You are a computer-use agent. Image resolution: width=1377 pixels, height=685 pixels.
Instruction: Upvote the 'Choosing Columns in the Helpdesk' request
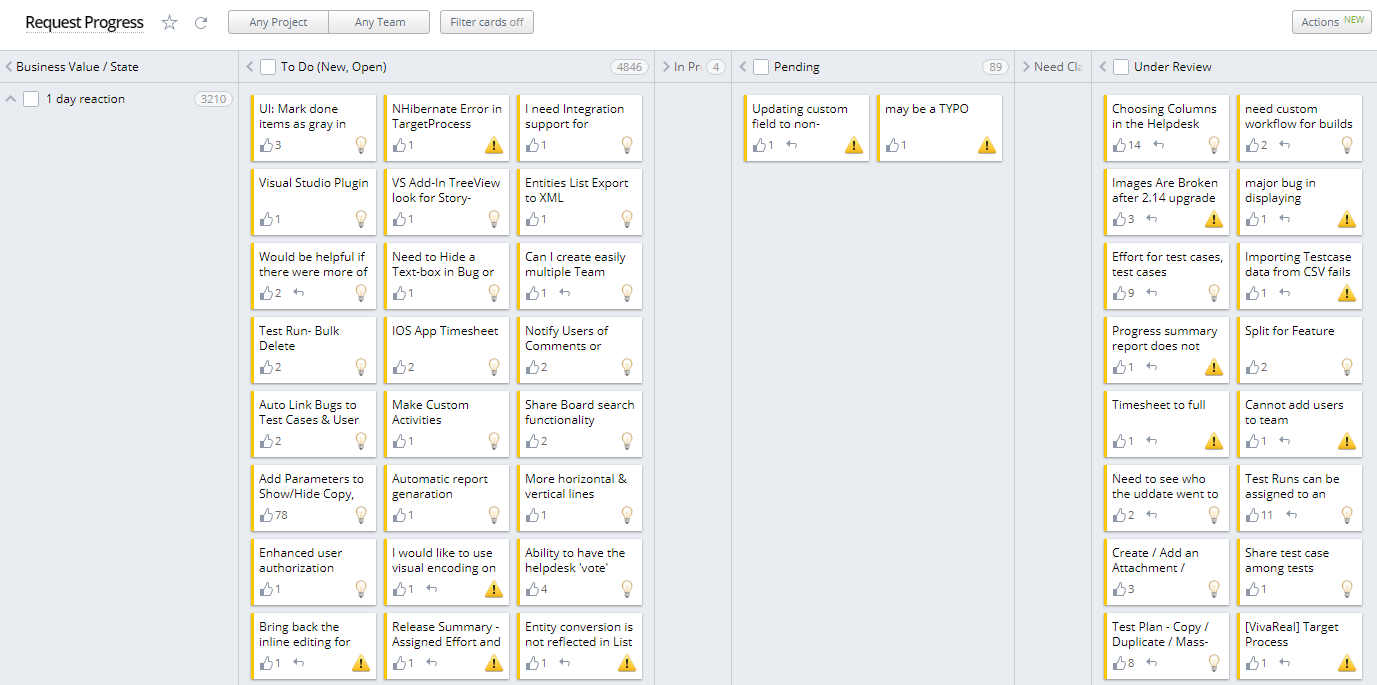tap(1117, 145)
